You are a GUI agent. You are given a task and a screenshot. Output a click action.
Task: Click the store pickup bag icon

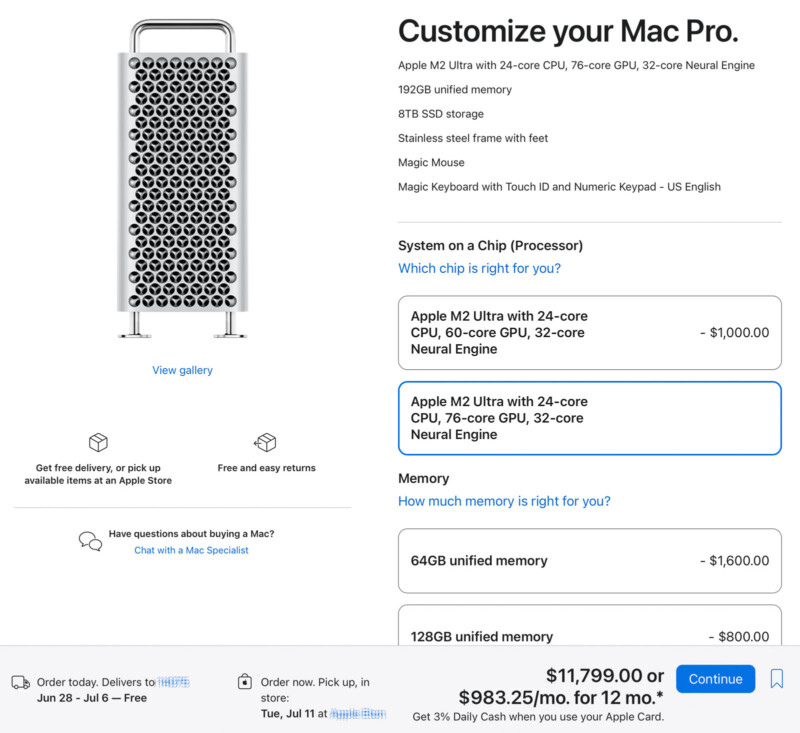(245, 681)
